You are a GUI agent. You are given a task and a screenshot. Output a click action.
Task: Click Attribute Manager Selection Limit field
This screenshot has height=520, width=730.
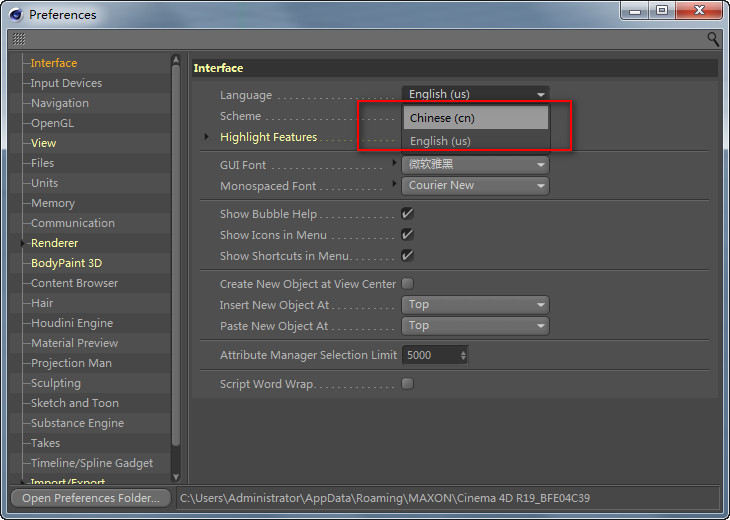click(431, 355)
